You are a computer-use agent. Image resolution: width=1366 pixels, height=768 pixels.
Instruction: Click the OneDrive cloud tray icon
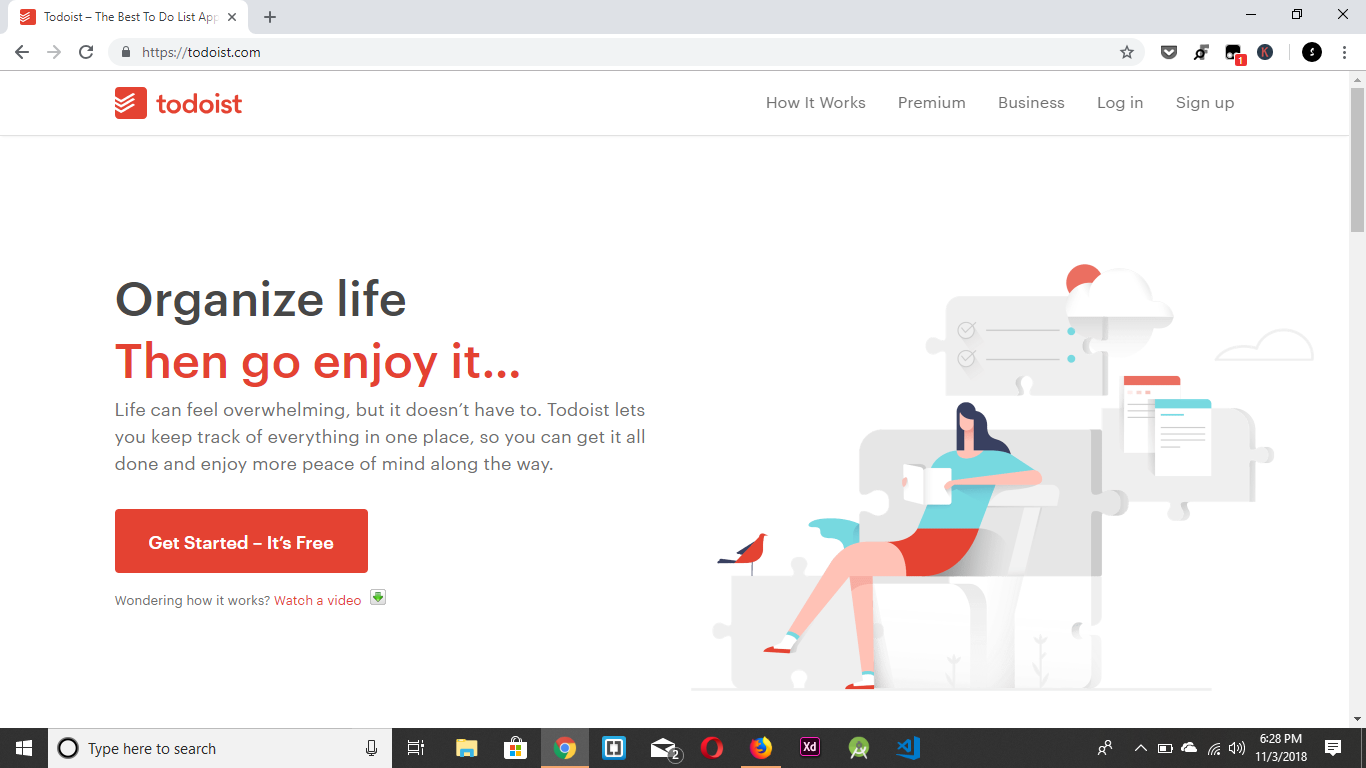tap(1189, 748)
